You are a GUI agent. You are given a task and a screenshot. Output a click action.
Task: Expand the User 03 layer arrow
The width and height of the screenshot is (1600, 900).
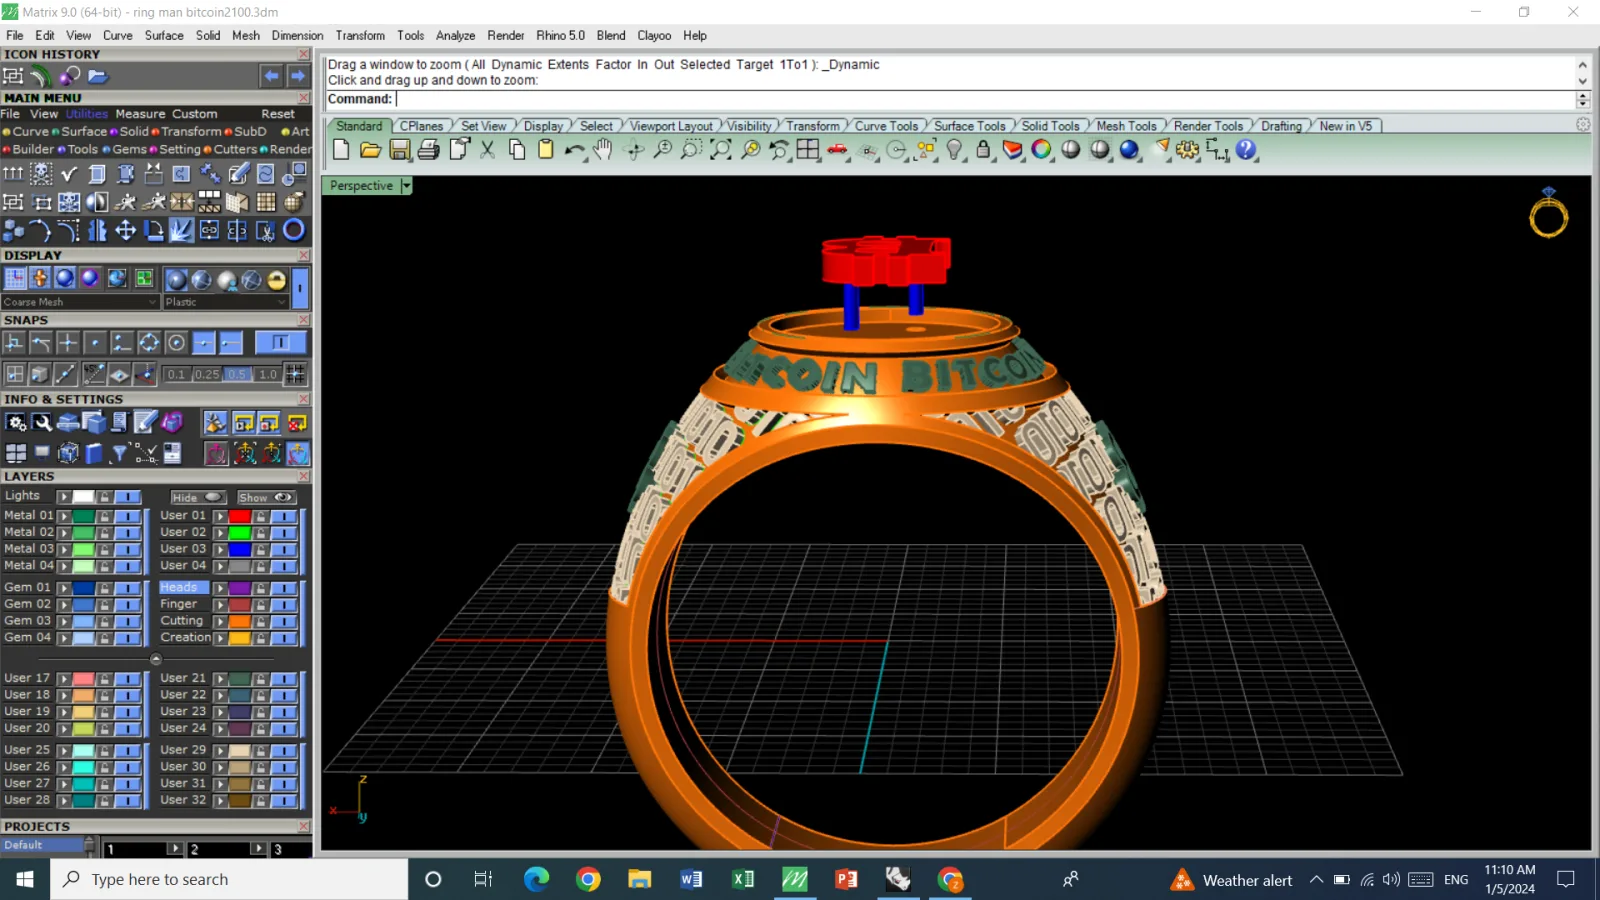pos(220,550)
